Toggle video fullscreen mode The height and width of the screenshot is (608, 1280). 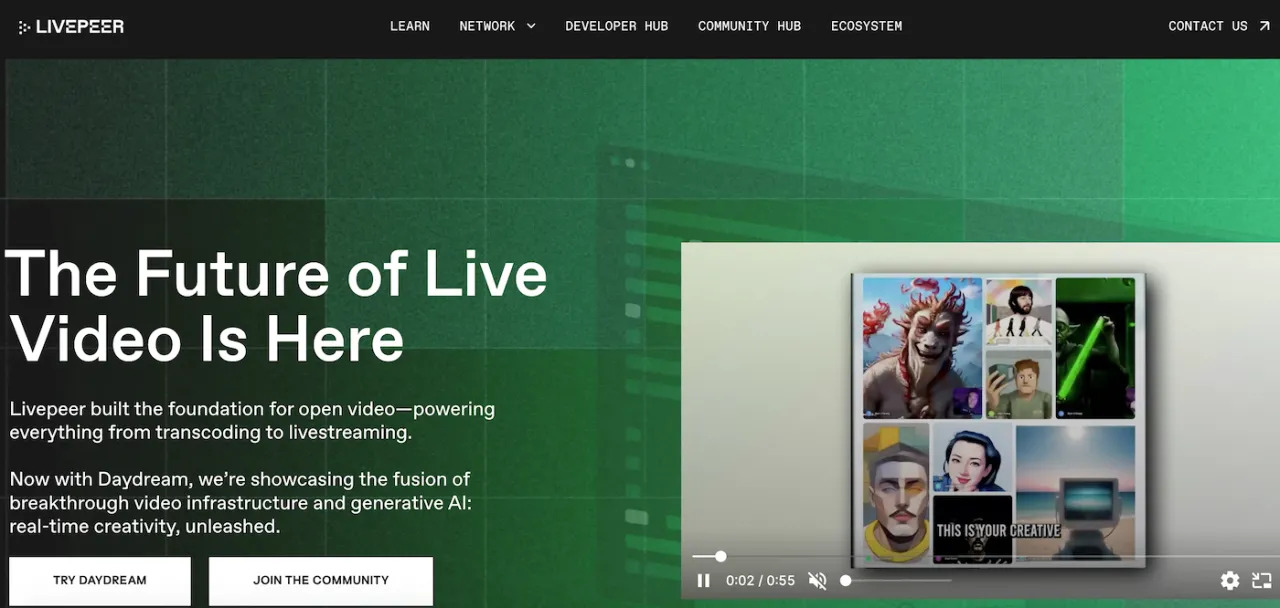tap(1261, 581)
